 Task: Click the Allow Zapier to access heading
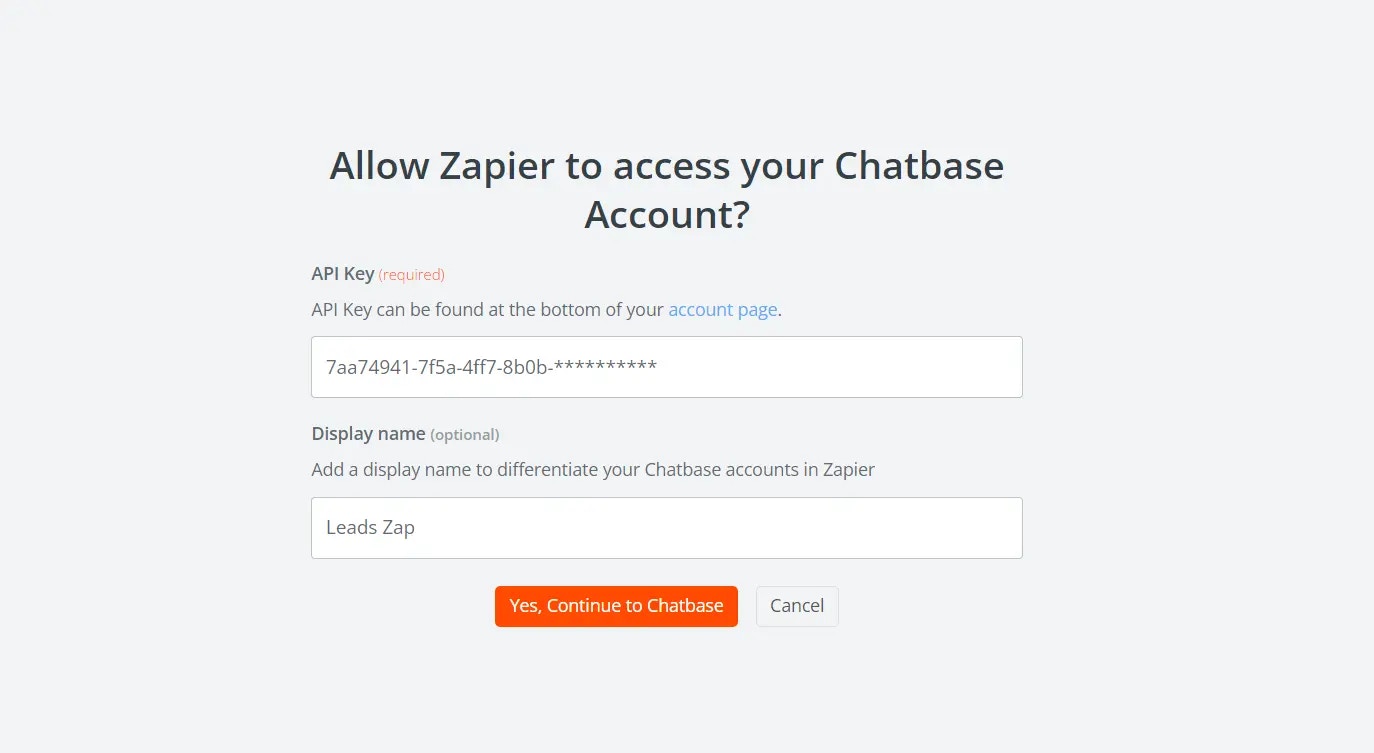tap(667, 190)
